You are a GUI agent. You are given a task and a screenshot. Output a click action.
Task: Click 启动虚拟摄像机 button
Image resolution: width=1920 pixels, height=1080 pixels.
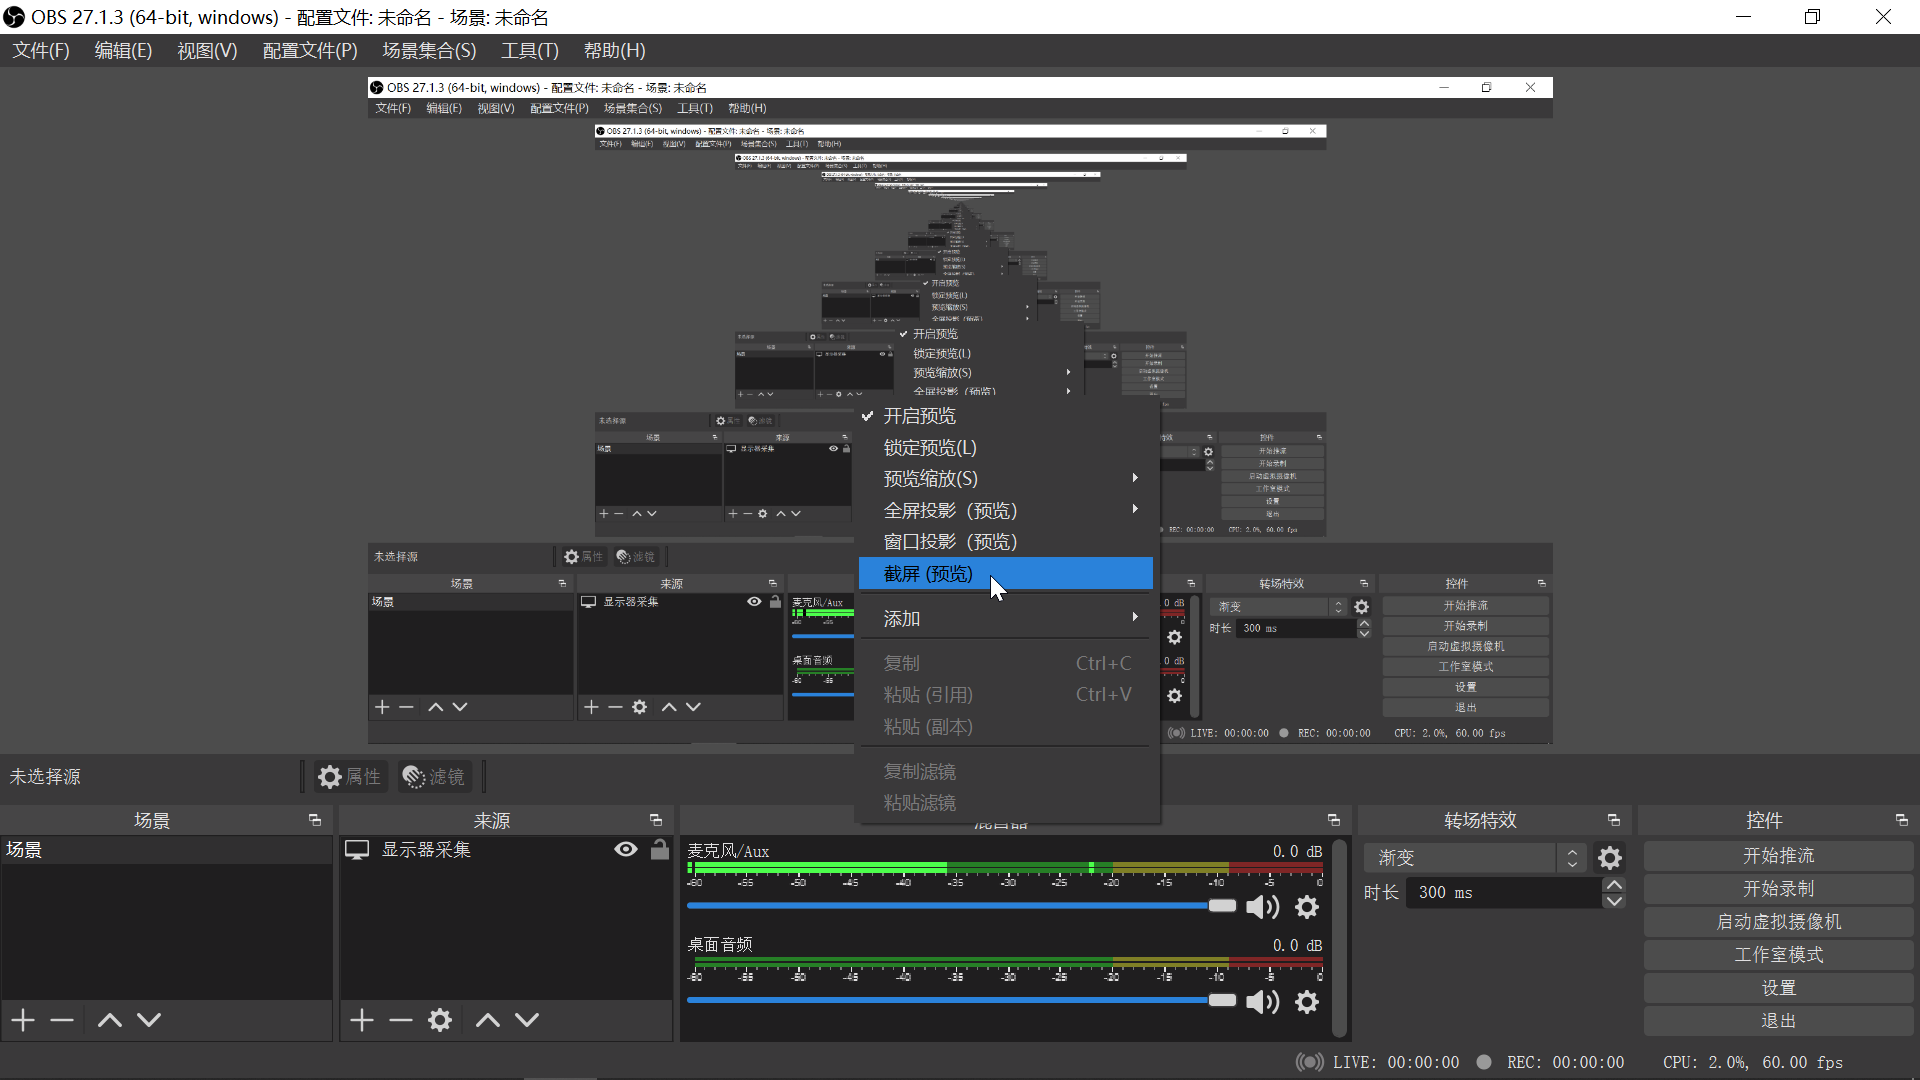coord(1778,922)
